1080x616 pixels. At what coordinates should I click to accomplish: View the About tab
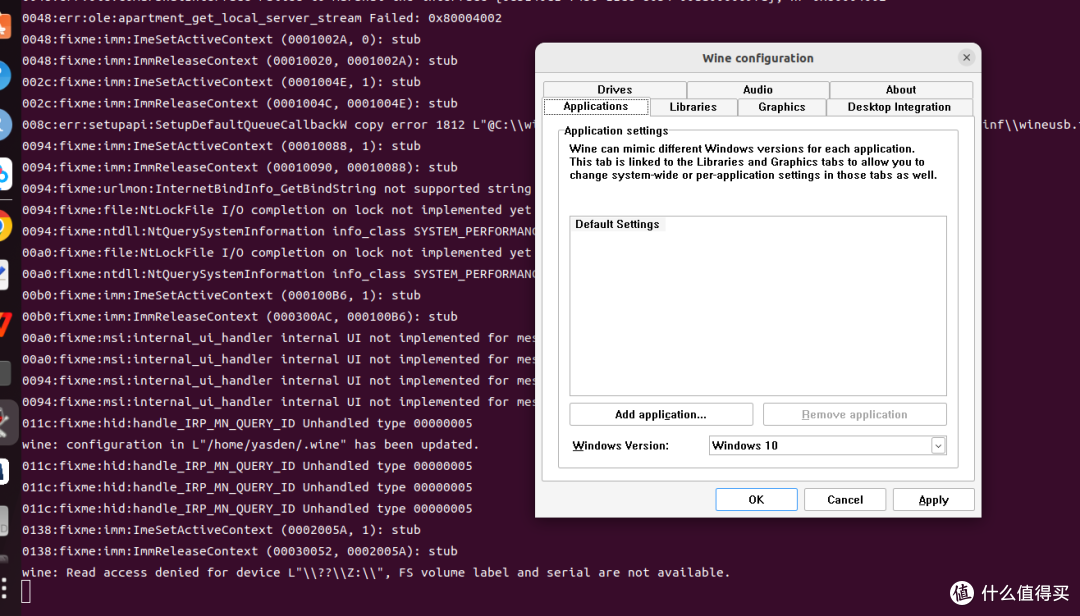coord(900,89)
